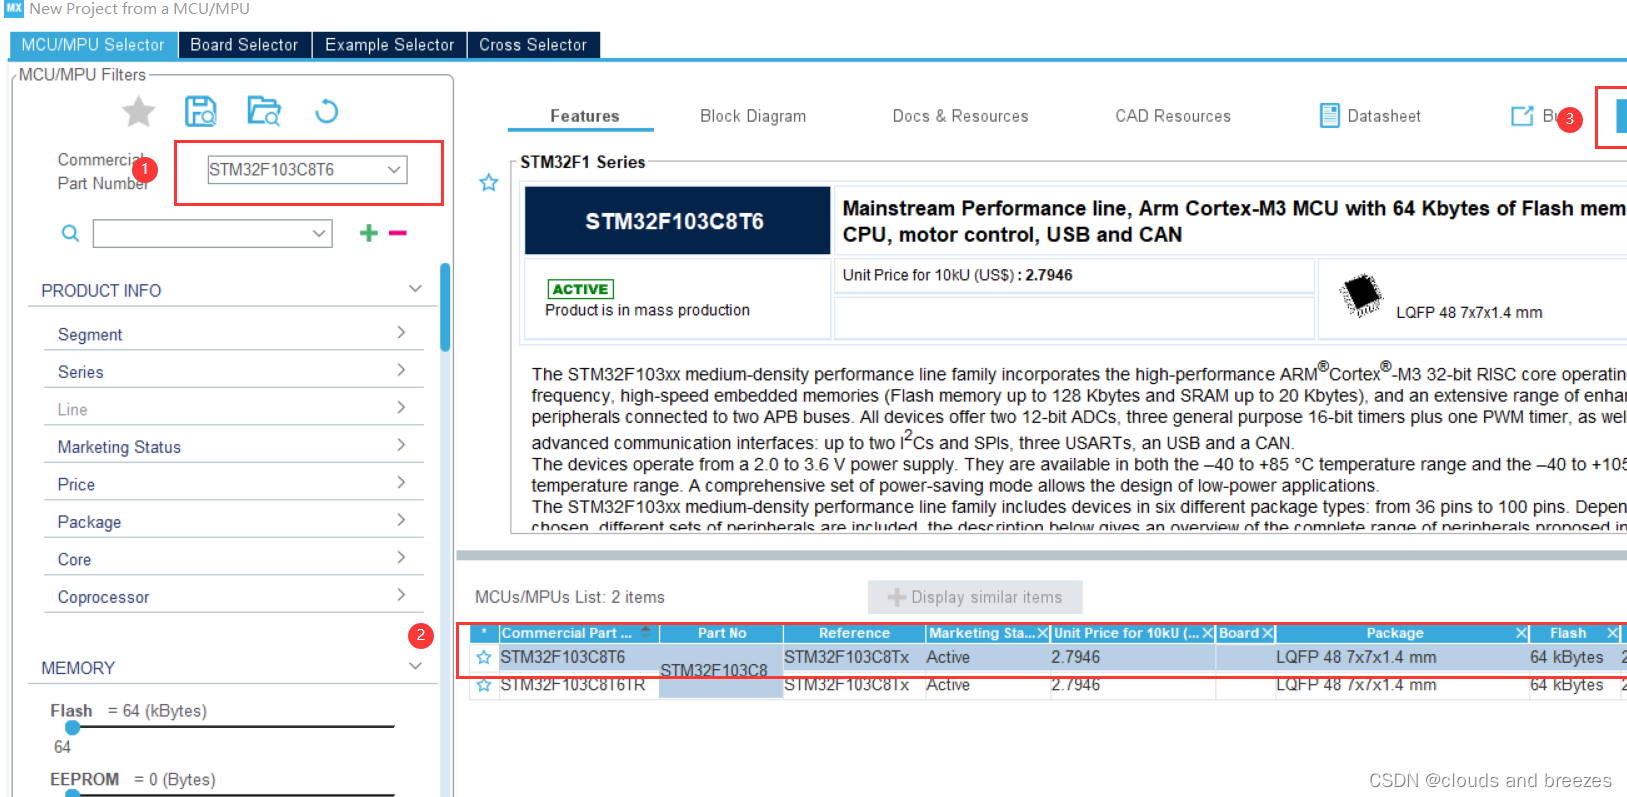Screen dimensions: 1627x797
Task: Click the search magnifier icon
Action: click(70, 233)
